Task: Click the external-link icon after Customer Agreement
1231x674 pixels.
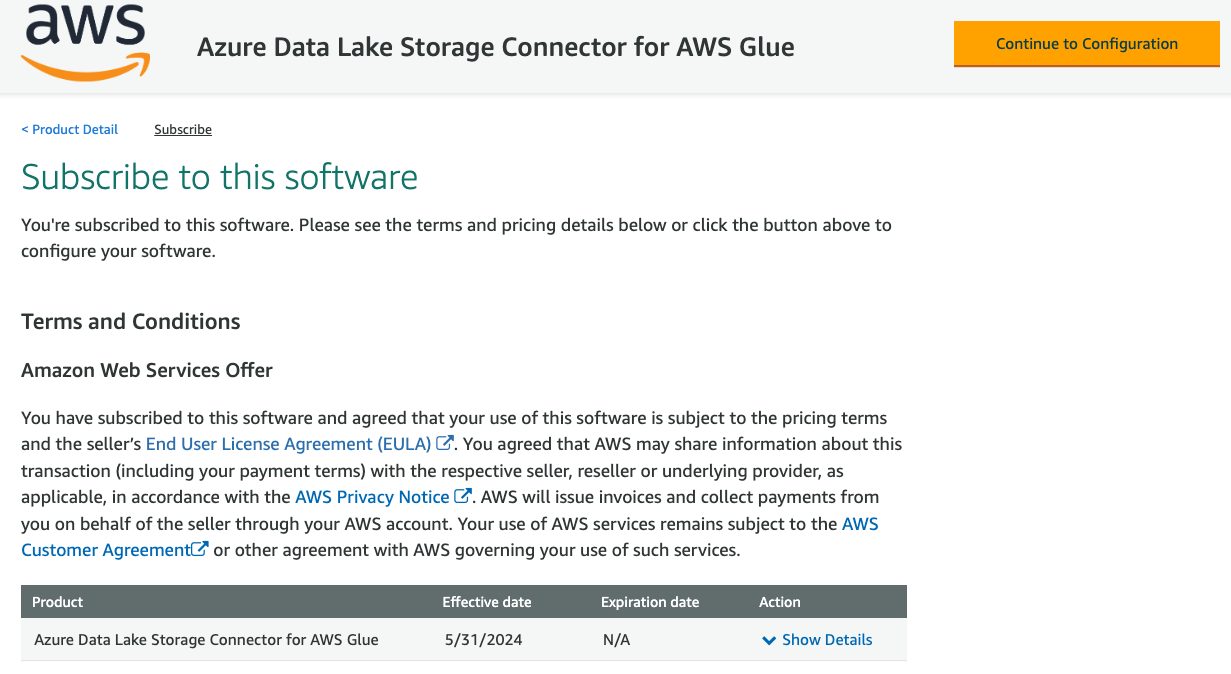Action: (200, 549)
